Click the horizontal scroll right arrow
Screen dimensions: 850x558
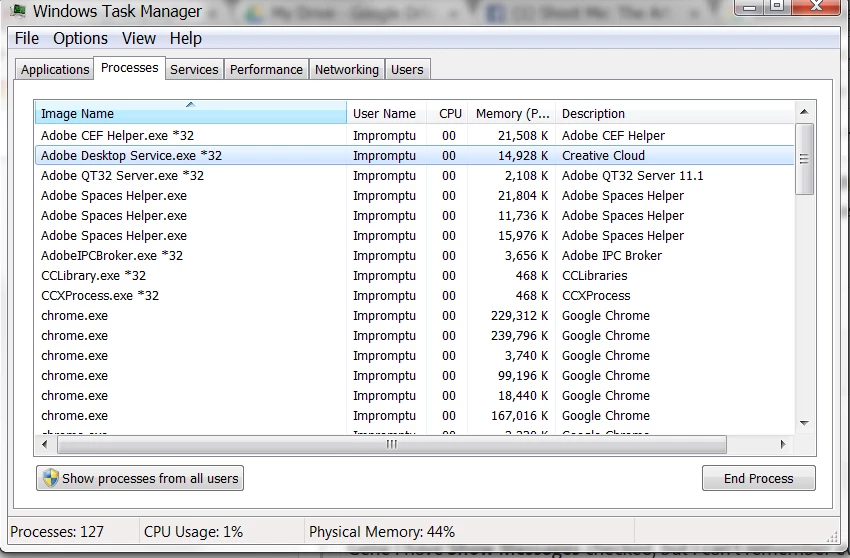(x=782, y=445)
